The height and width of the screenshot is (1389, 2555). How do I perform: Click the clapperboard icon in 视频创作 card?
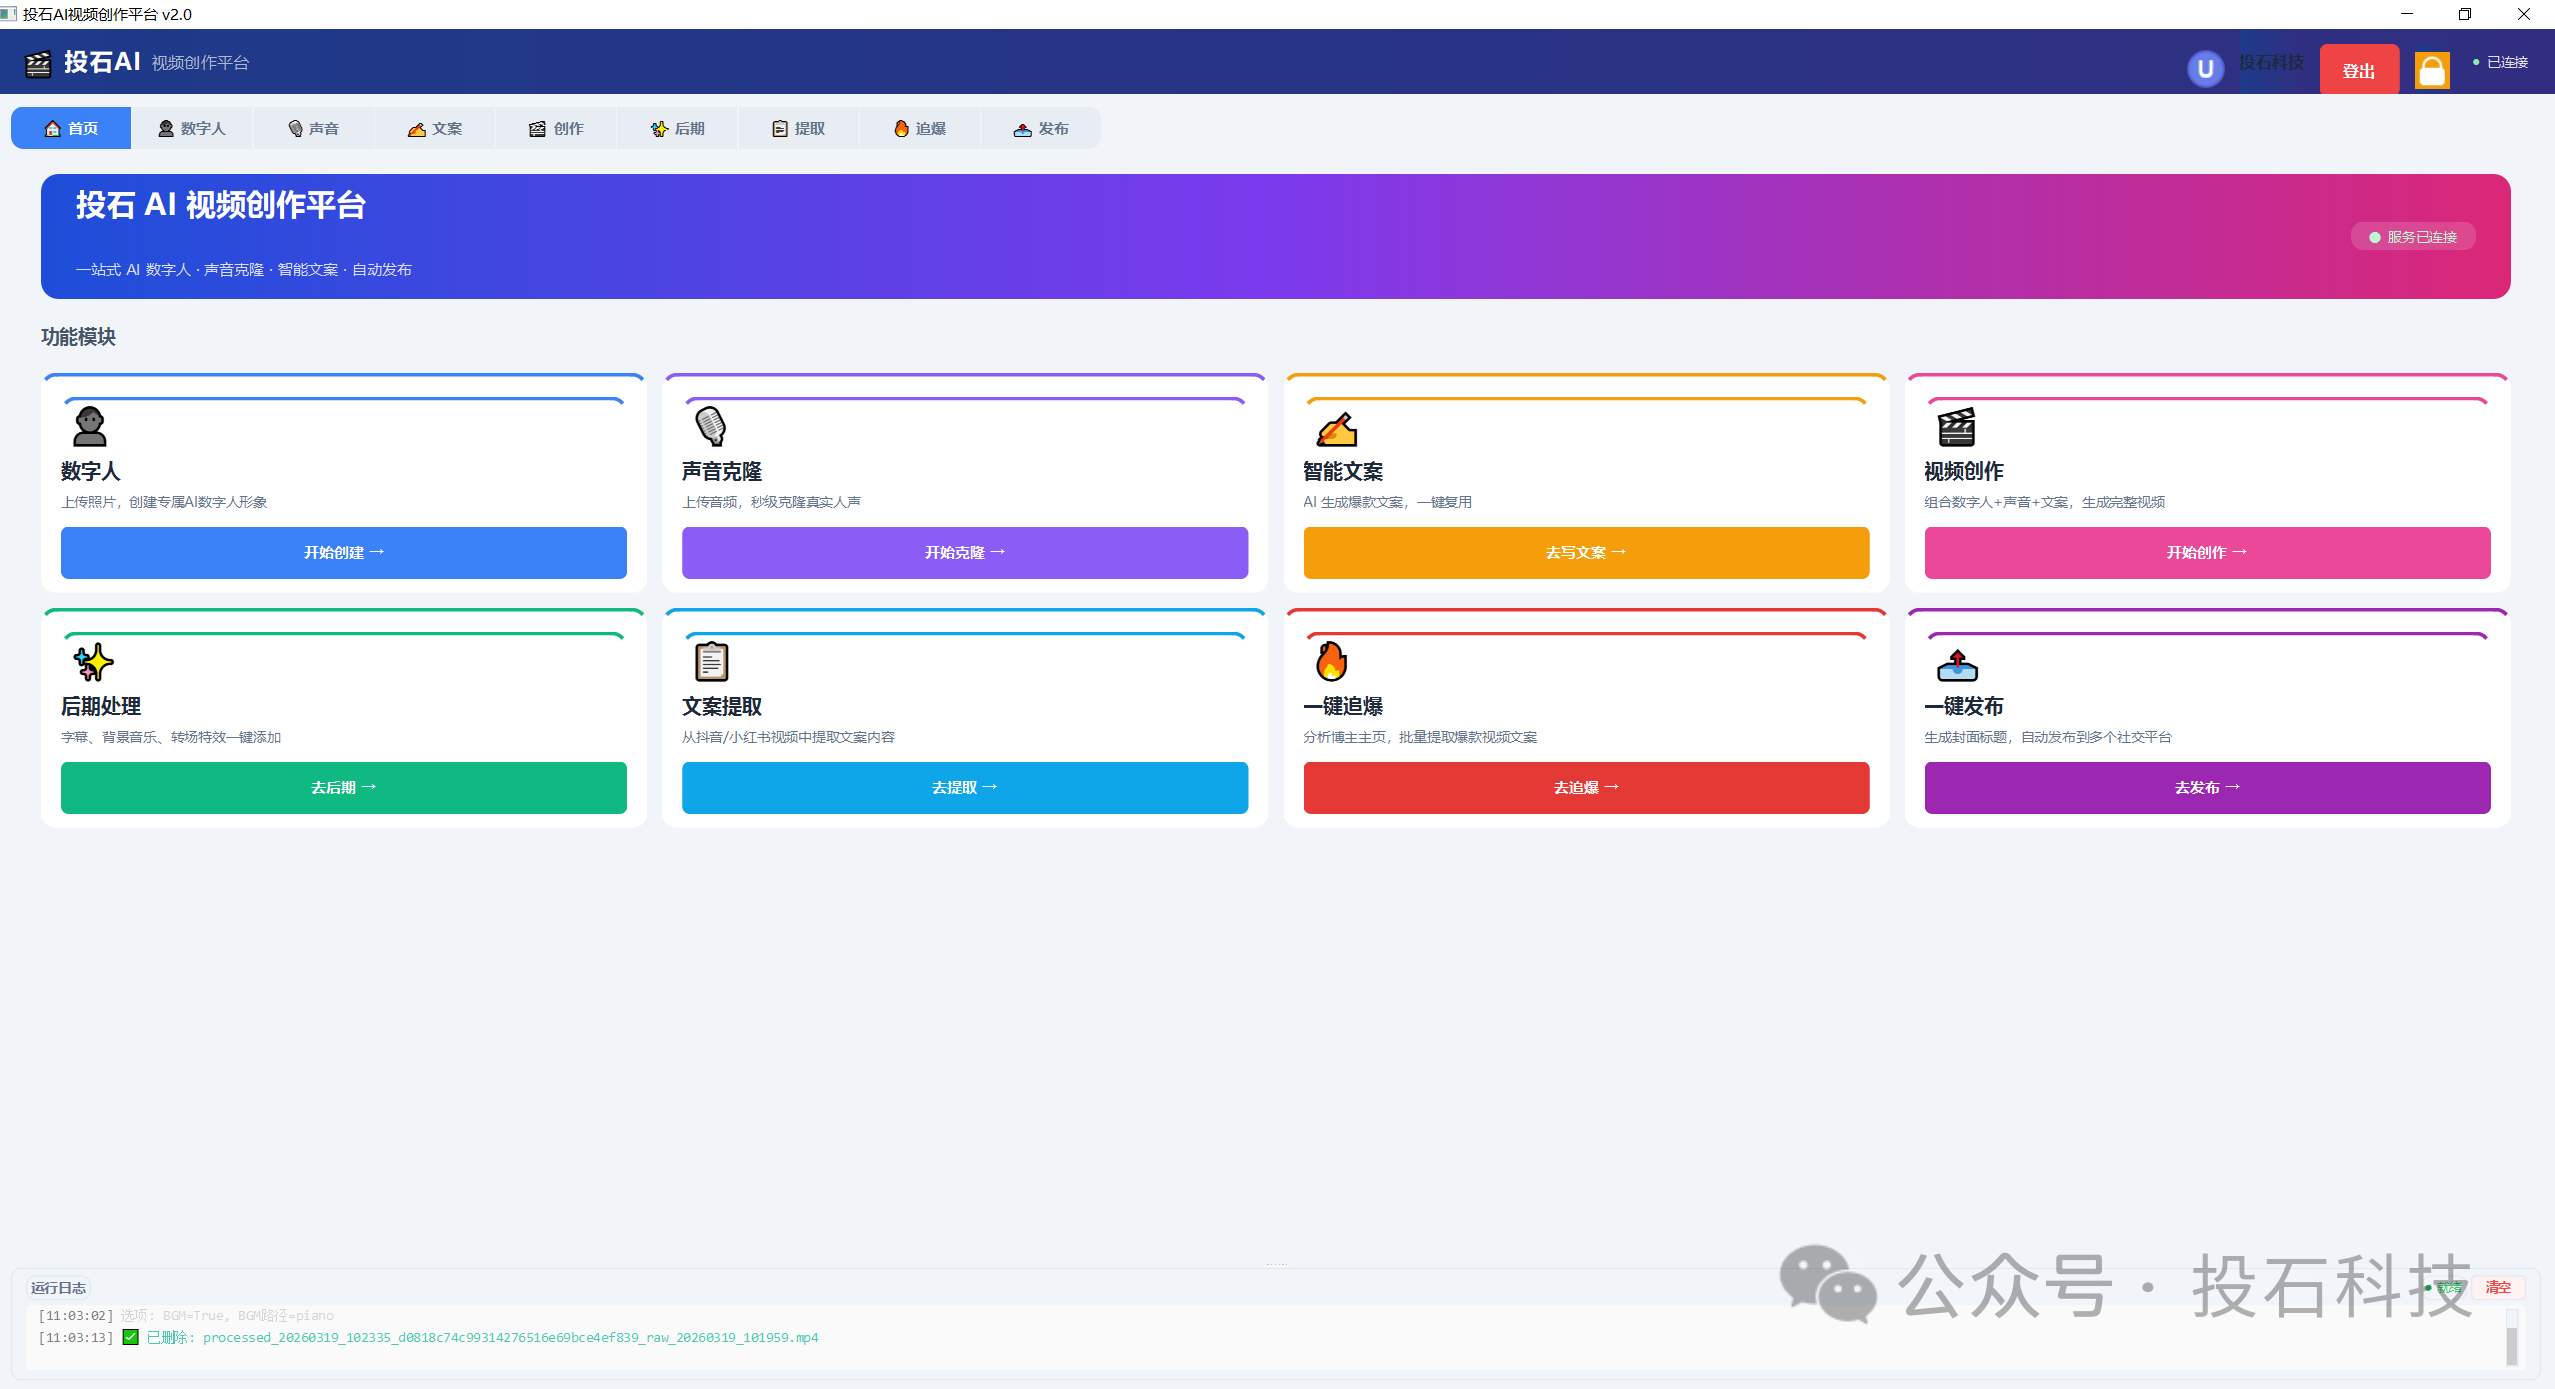tap(1956, 427)
